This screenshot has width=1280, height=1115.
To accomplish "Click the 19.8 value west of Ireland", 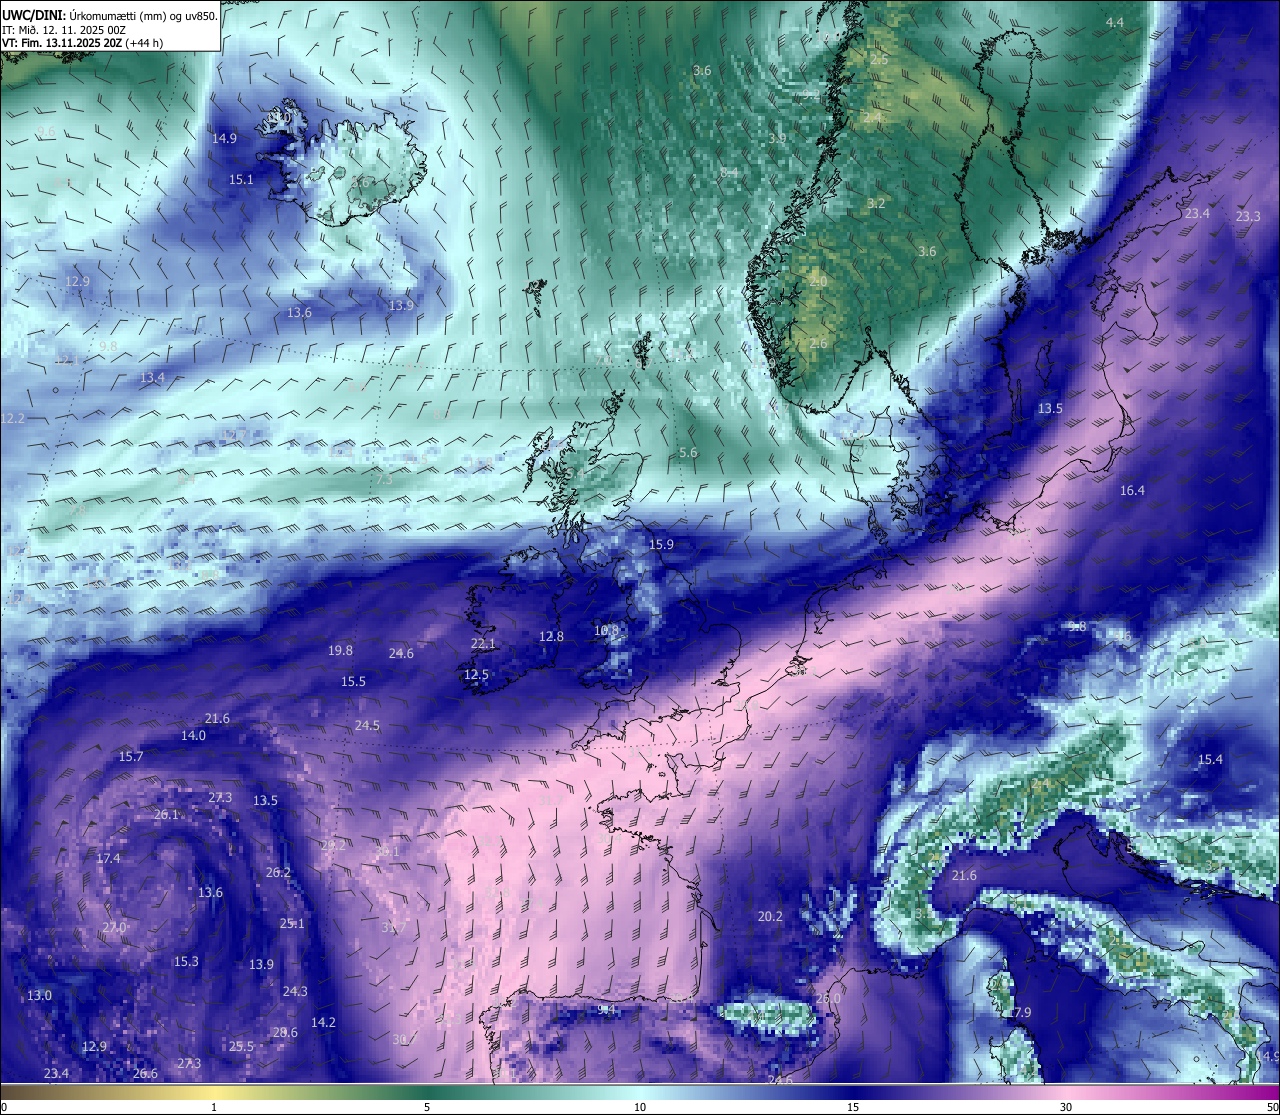I will click(x=340, y=651).
